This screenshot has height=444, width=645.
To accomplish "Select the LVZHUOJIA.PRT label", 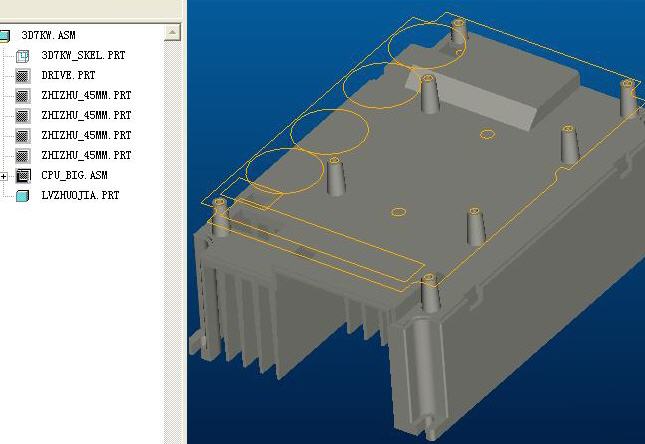I will (81, 195).
